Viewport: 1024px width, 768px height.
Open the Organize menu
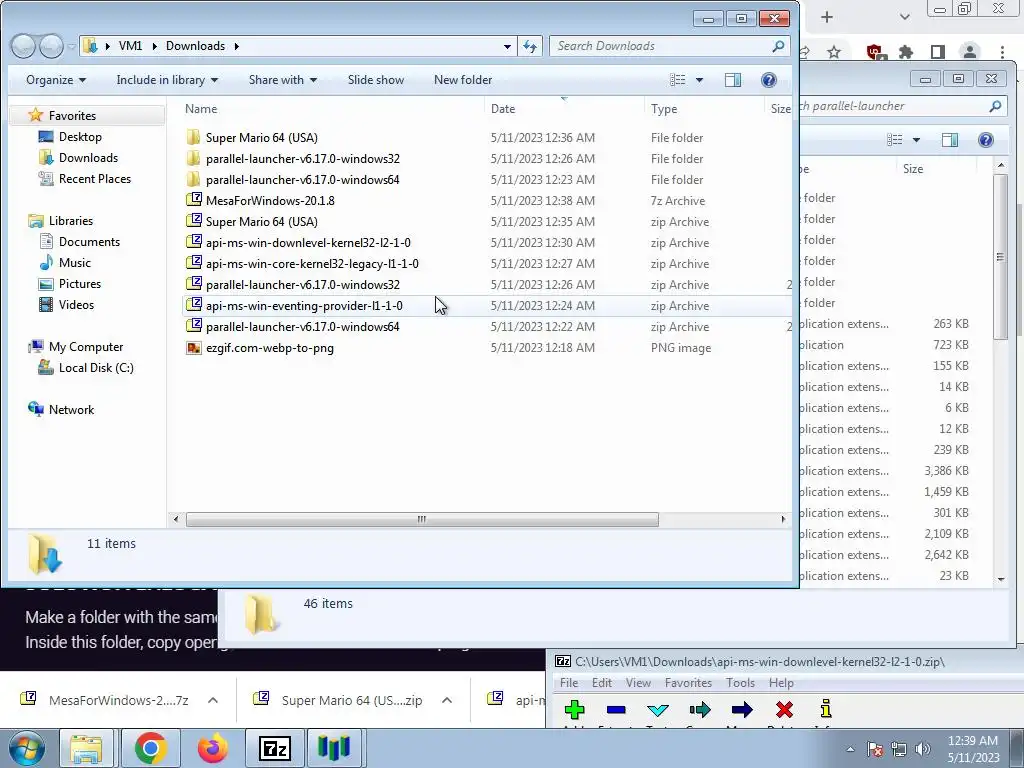[56, 80]
